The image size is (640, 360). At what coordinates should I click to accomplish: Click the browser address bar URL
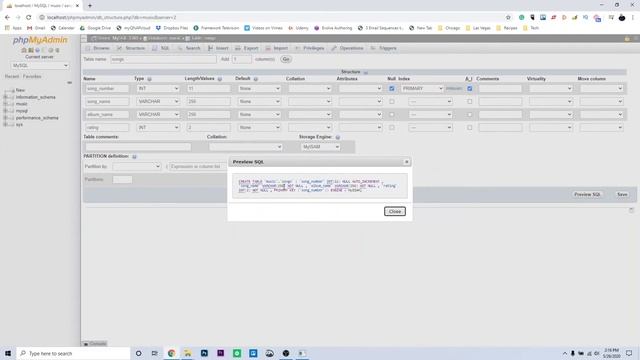[111, 18]
